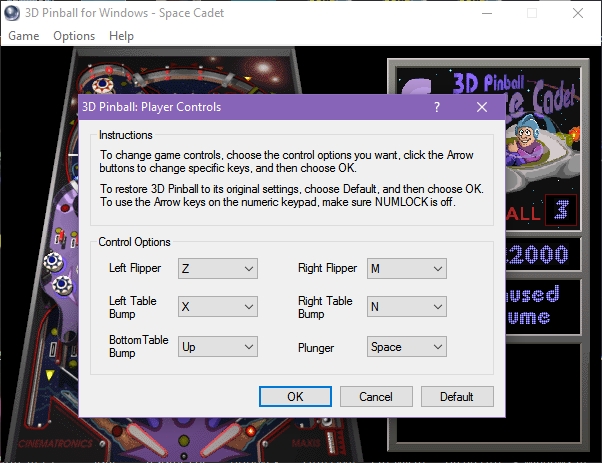
Task: Open the Left Table Bump key dropdown
Action: pos(218,306)
